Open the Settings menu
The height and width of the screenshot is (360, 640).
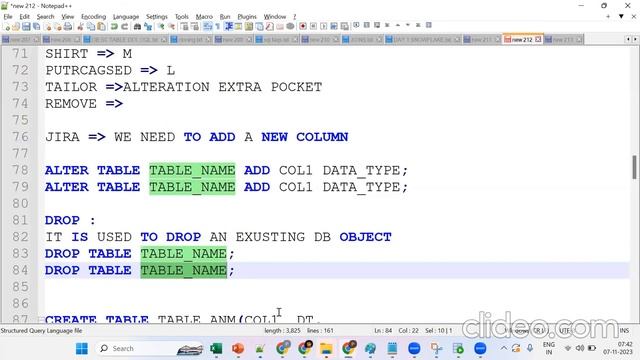pyautogui.click(x=157, y=16)
